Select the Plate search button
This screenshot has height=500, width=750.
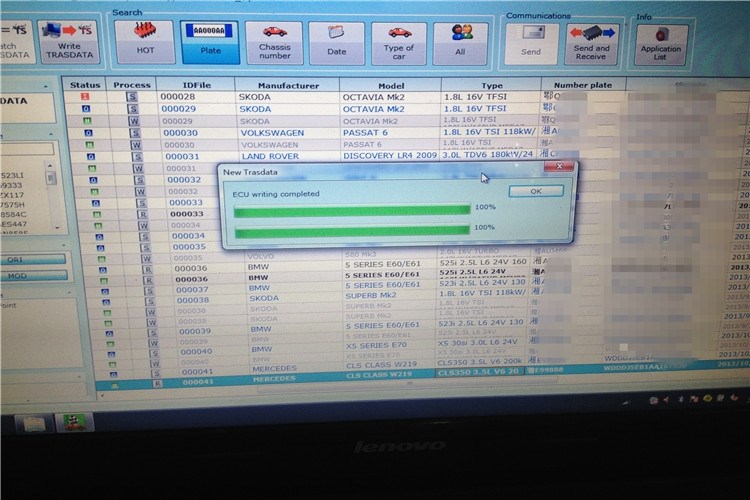point(210,42)
